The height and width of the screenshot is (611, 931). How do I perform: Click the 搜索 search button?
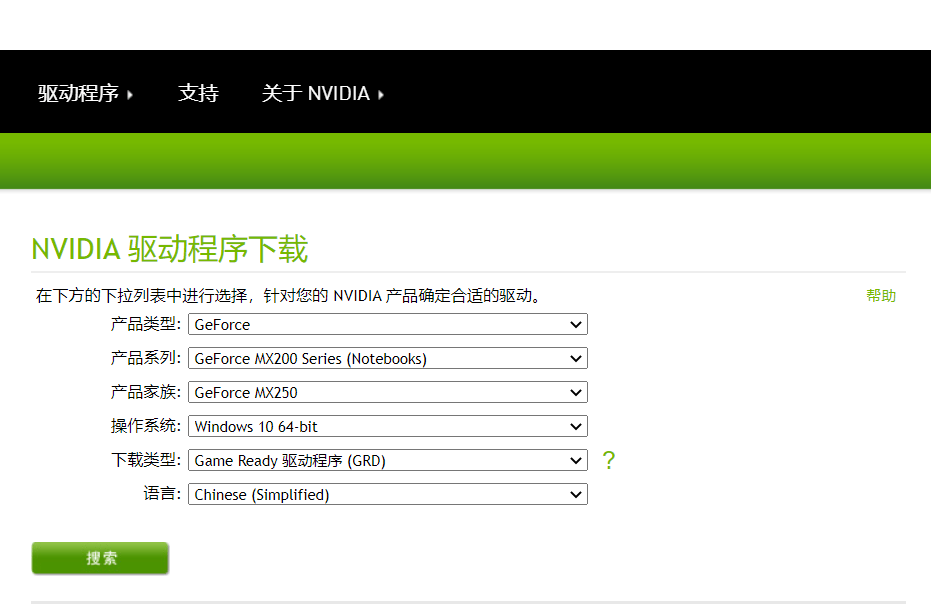click(x=100, y=558)
